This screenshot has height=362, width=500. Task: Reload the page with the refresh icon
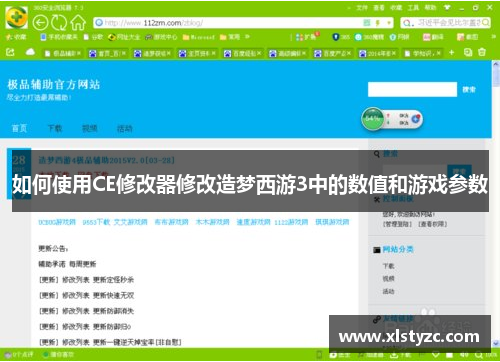tap(59, 23)
